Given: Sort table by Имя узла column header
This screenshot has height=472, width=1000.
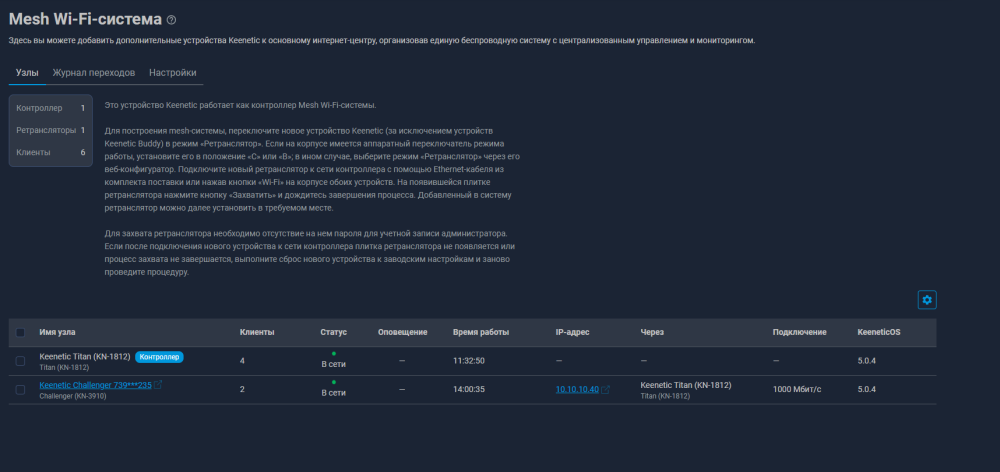Looking at the screenshot, I should click(57, 332).
